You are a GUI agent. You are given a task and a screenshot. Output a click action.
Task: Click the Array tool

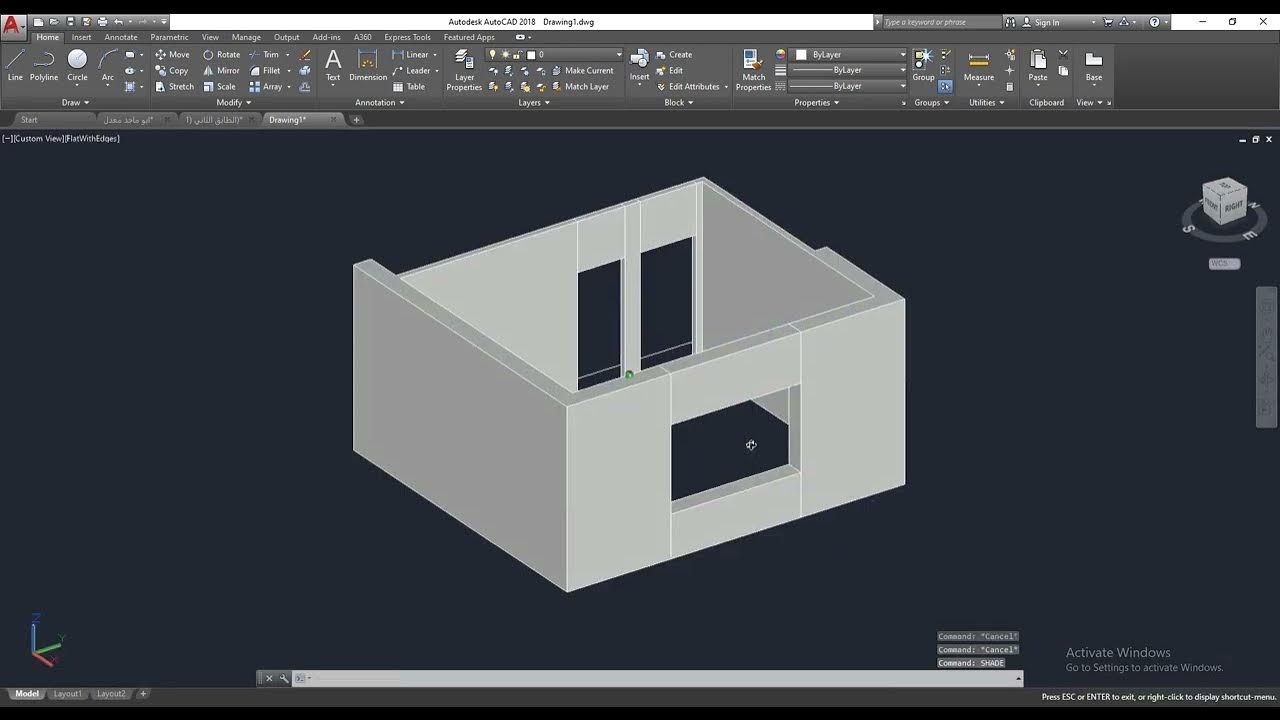pyautogui.click(x=266, y=87)
